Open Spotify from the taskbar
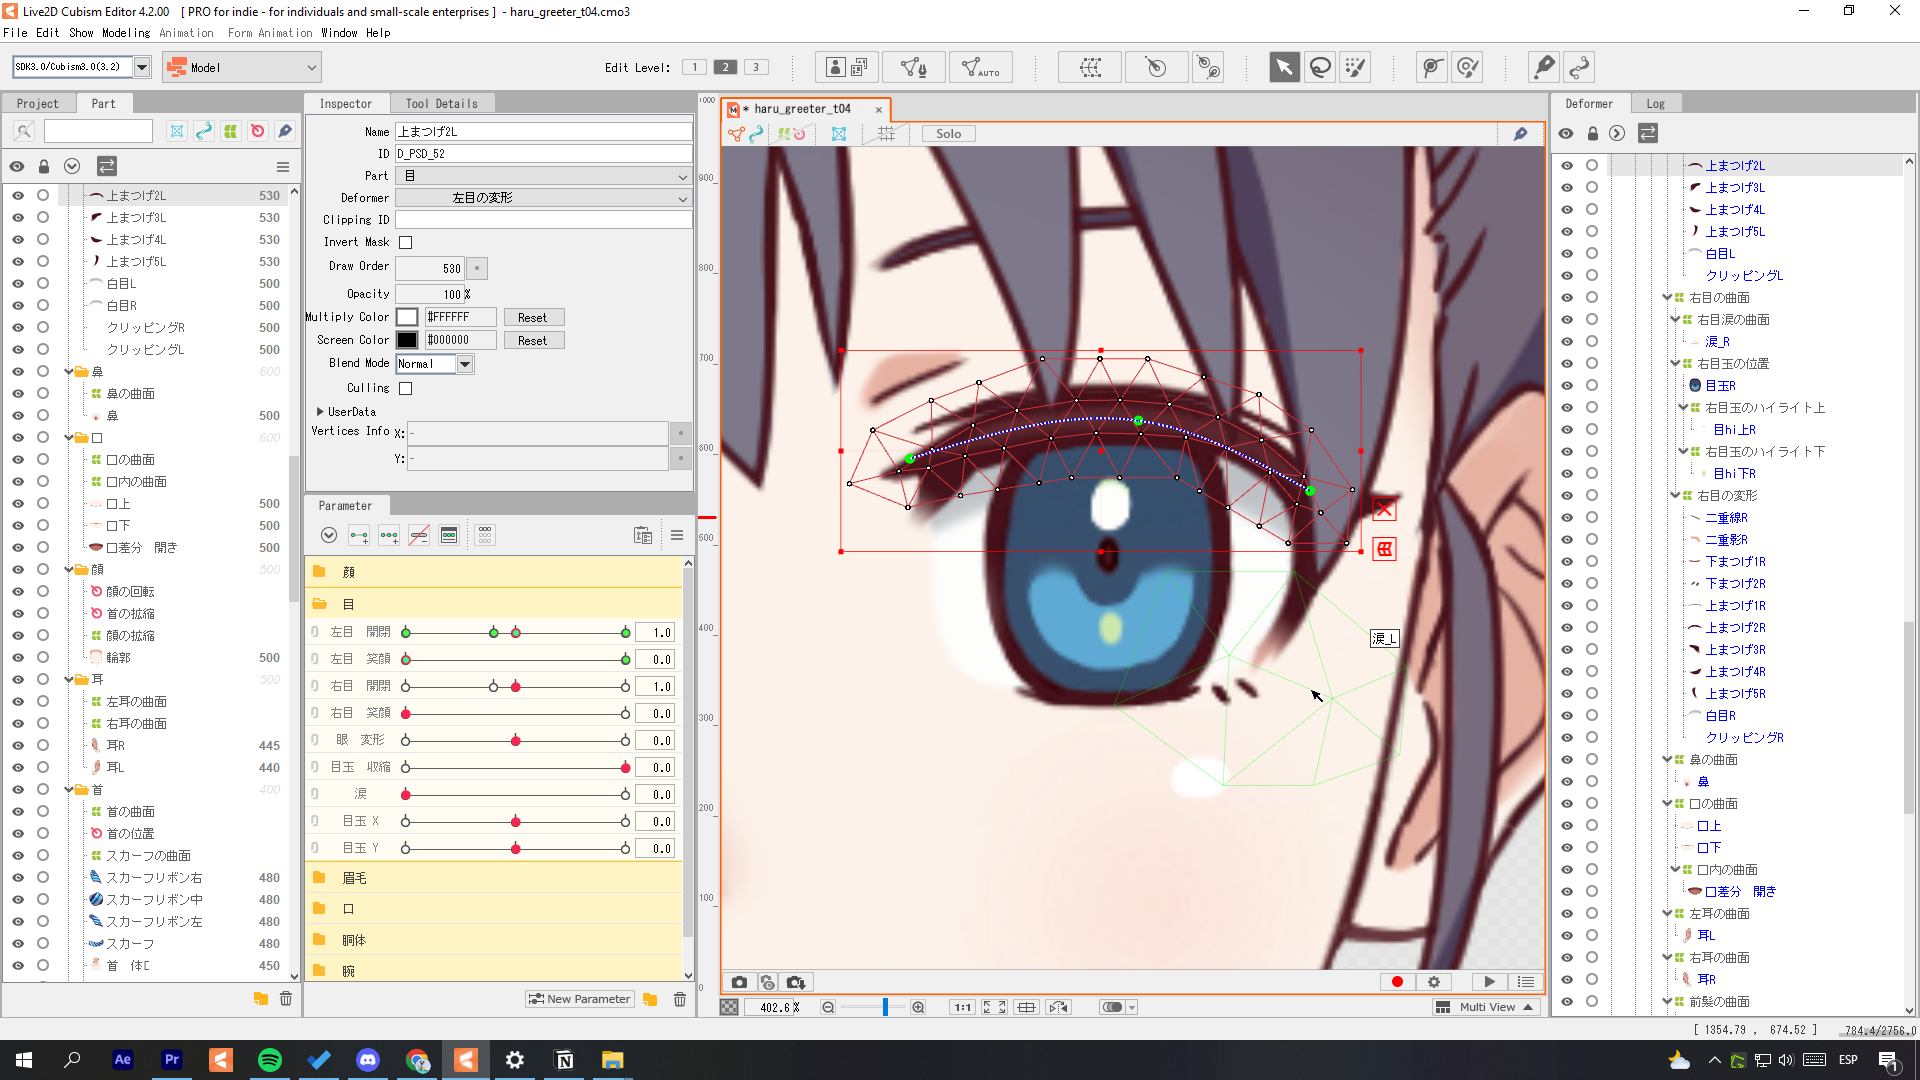 pos(269,1060)
